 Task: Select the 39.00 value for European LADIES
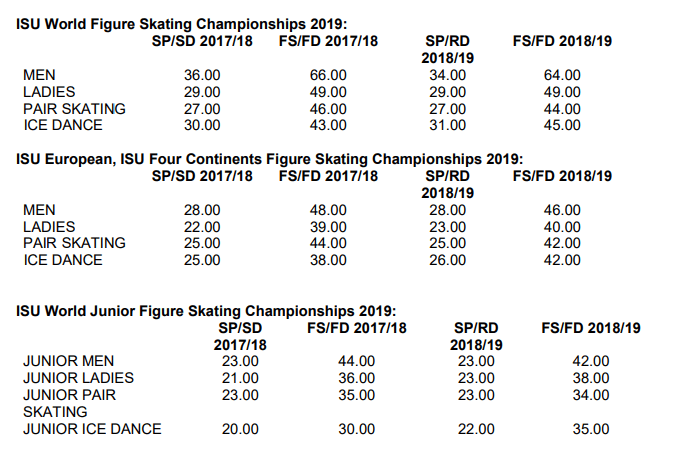click(x=328, y=227)
